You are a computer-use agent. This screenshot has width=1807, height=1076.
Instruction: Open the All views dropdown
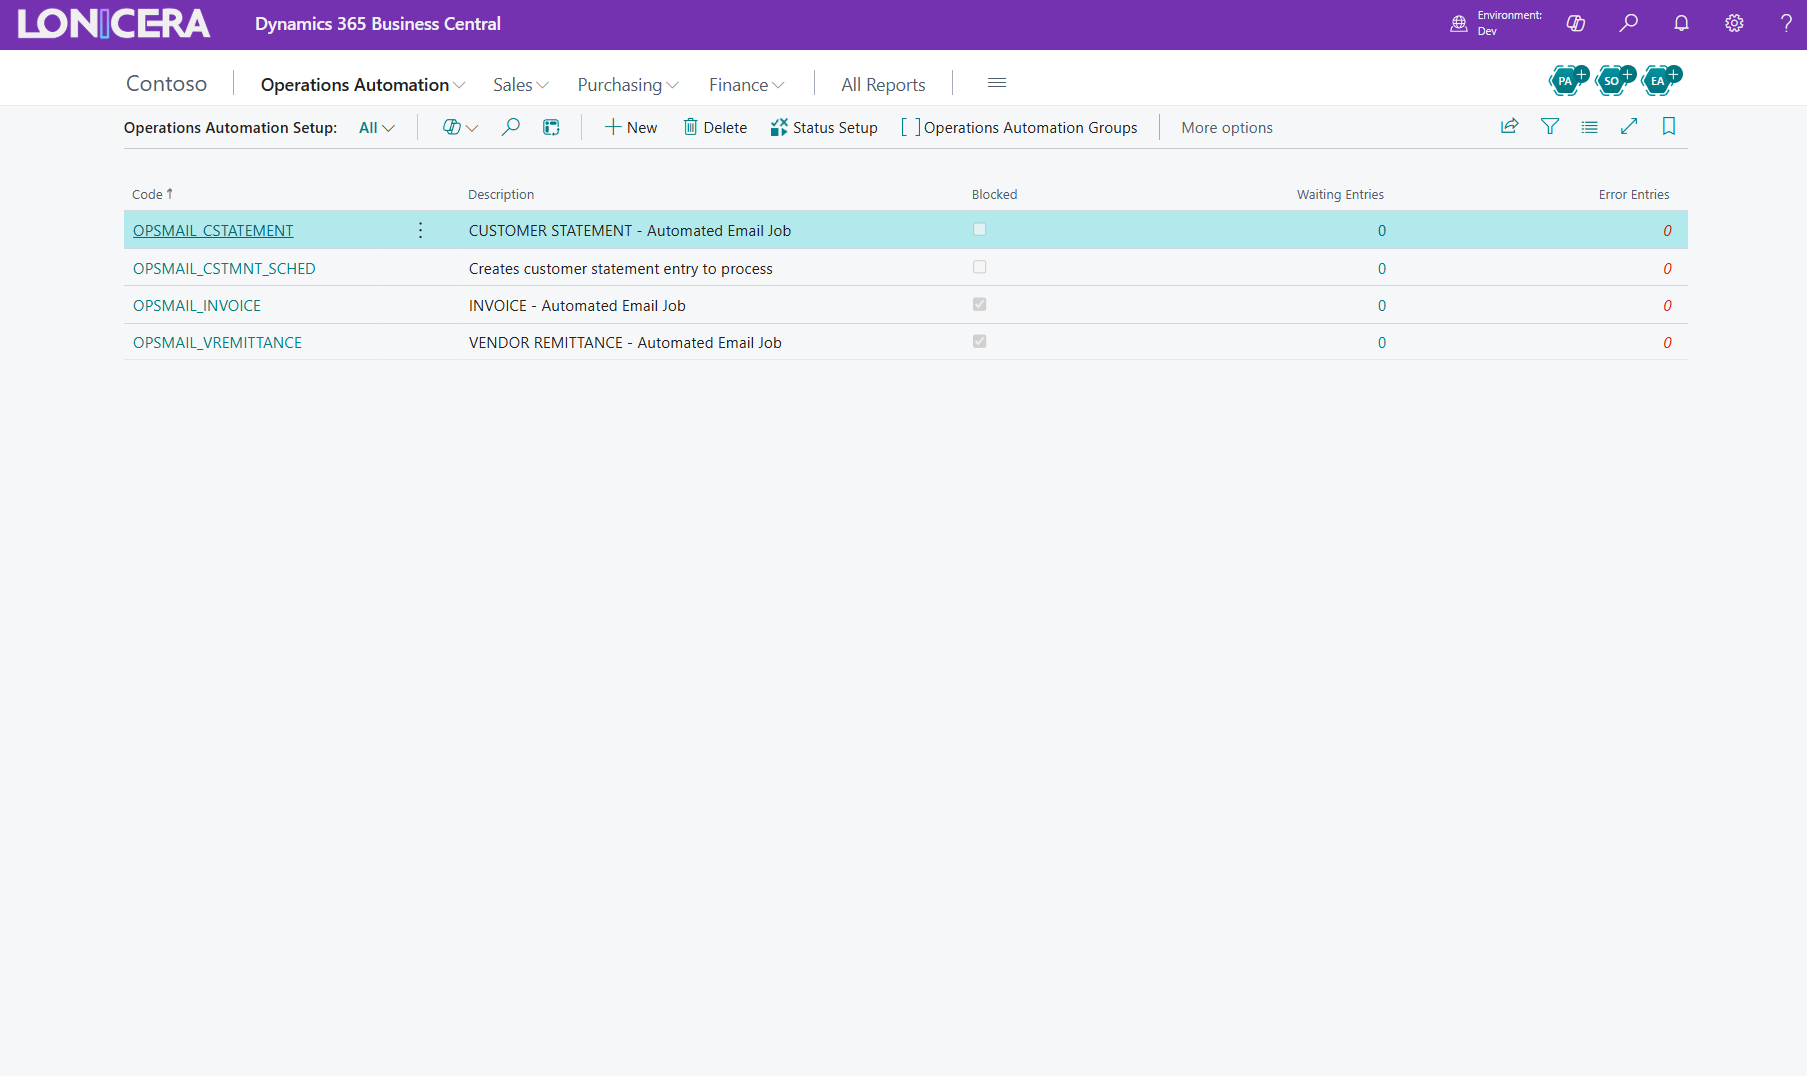coord(377,128)
